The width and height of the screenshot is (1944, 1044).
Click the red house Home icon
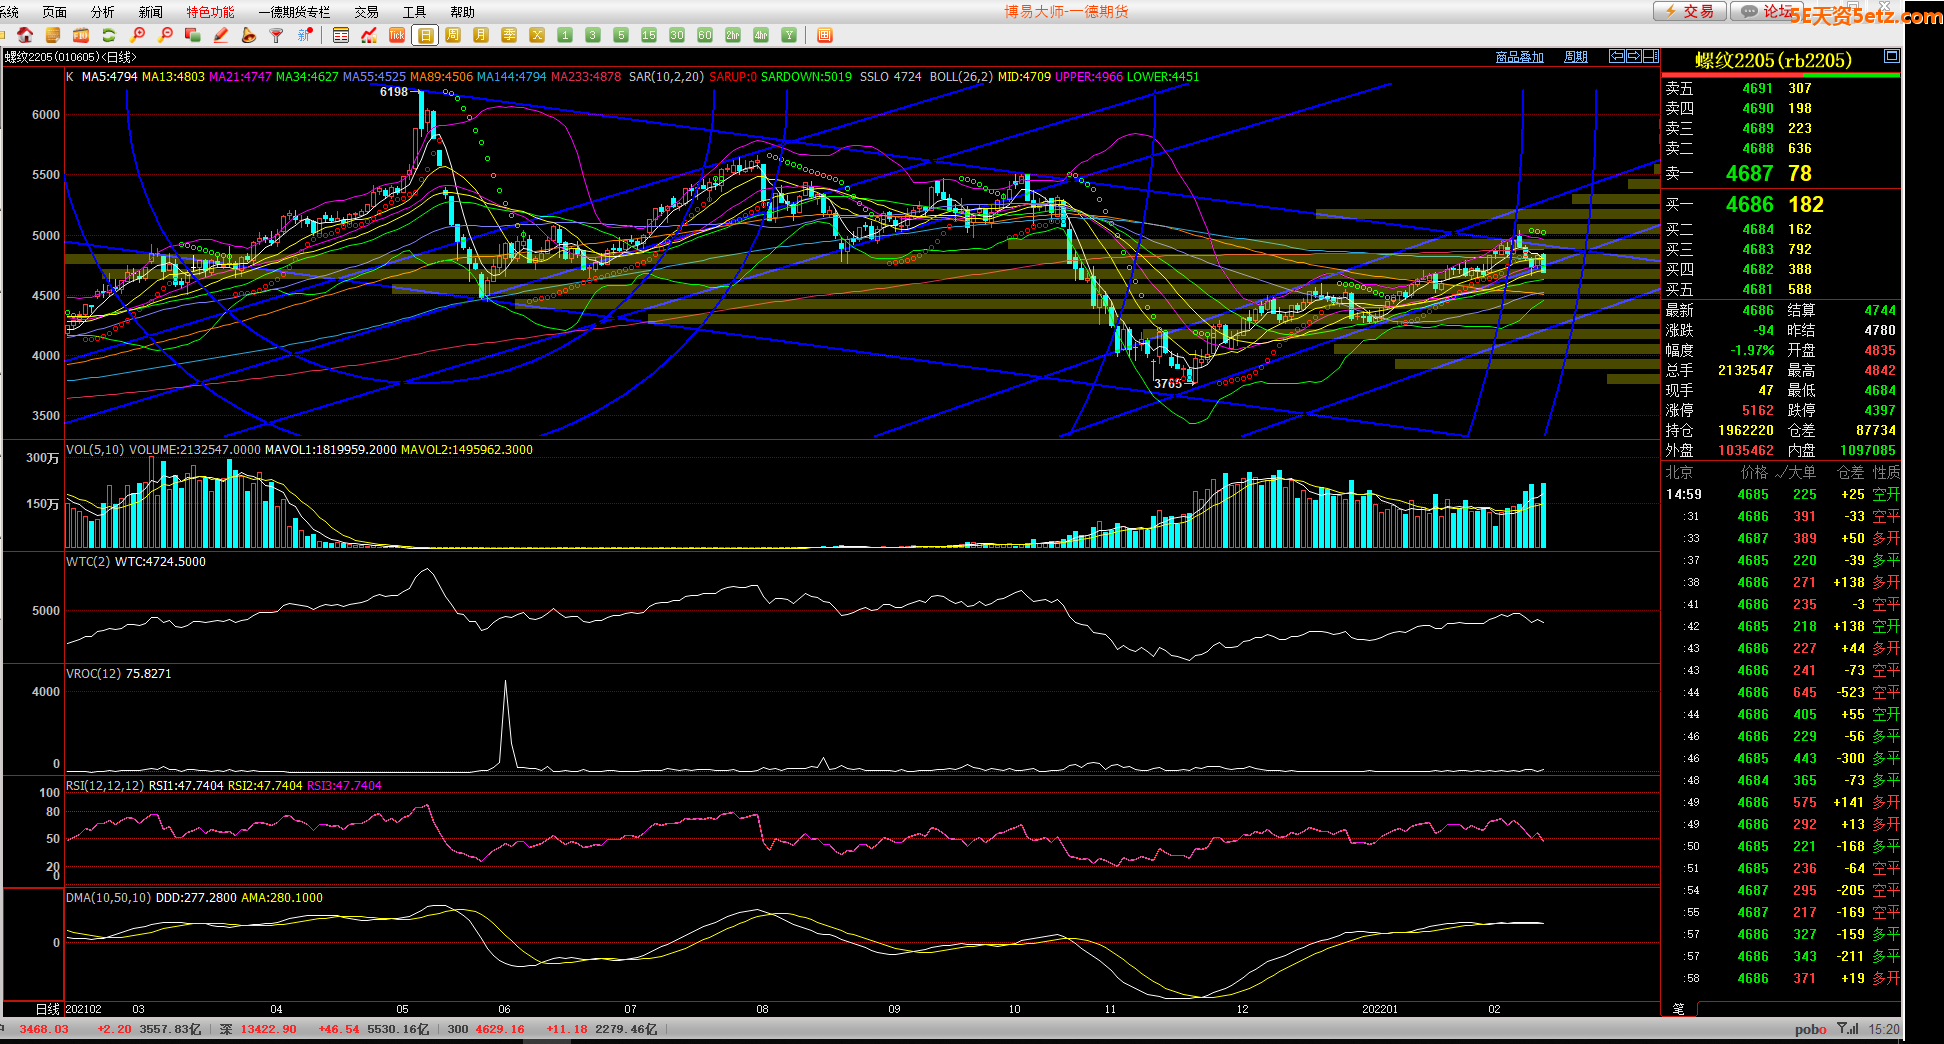coord(25,35)
